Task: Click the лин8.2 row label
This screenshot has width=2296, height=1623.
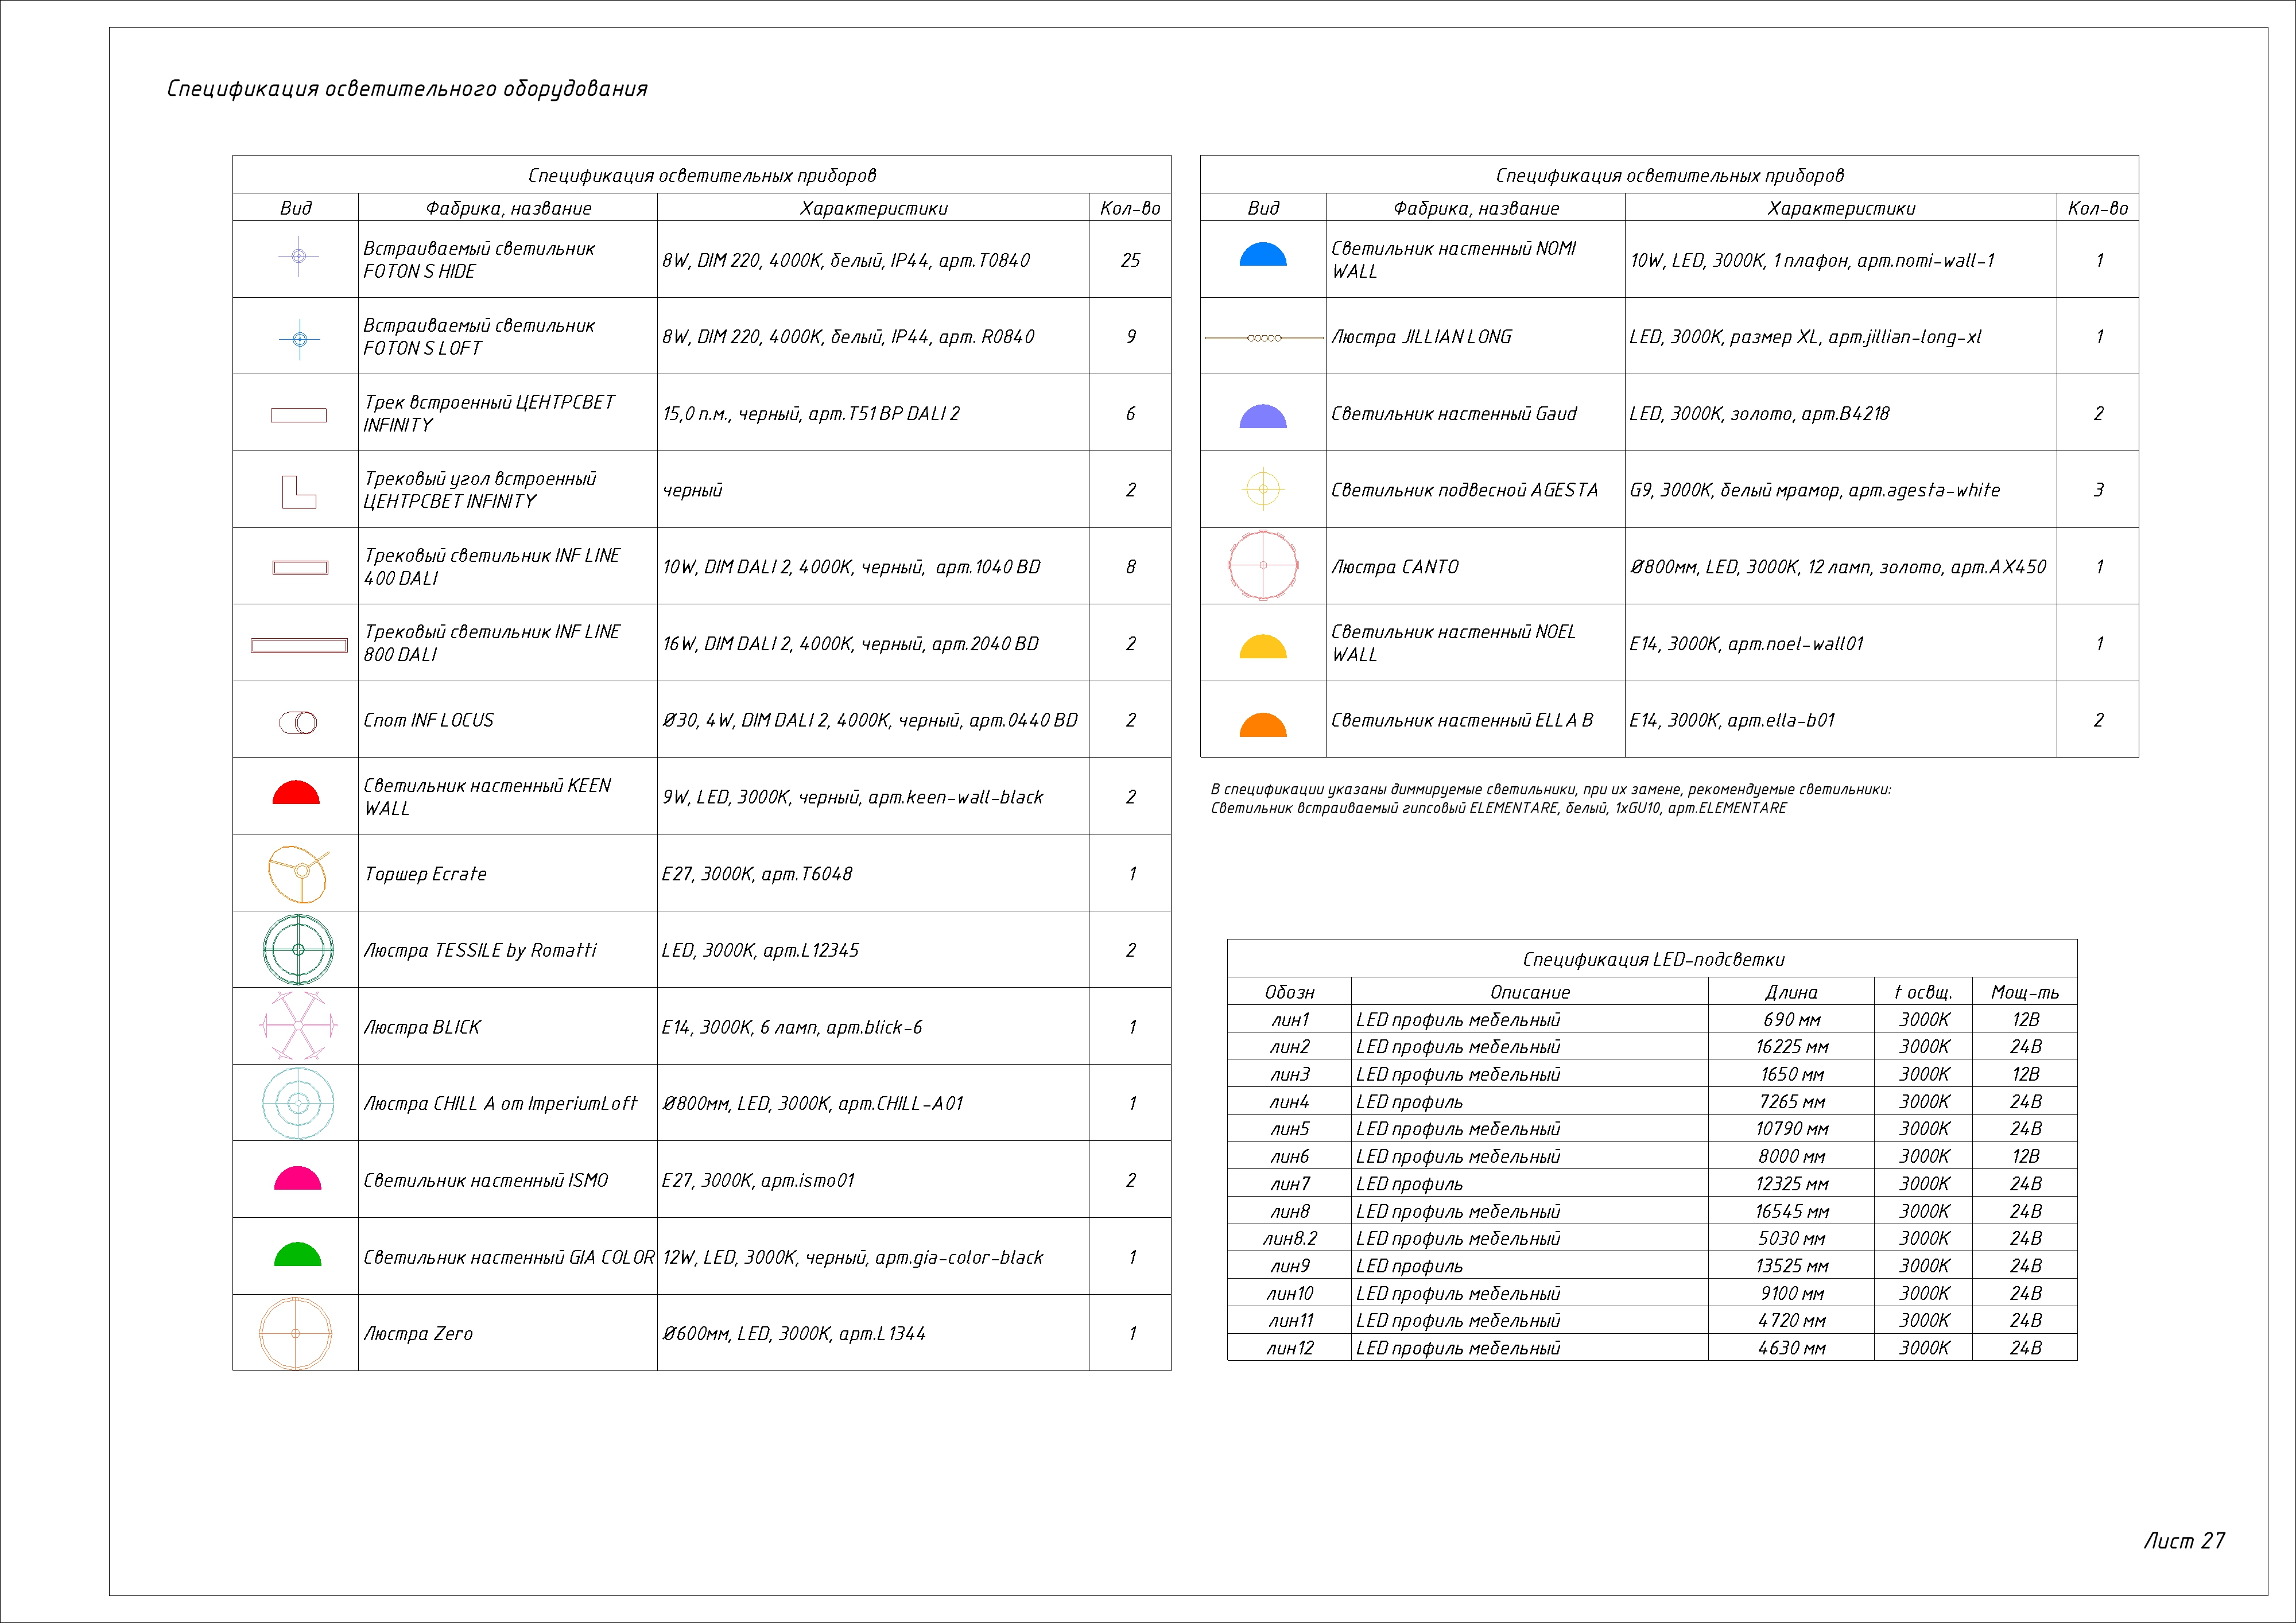Action: click(x=1289, y=1239)
